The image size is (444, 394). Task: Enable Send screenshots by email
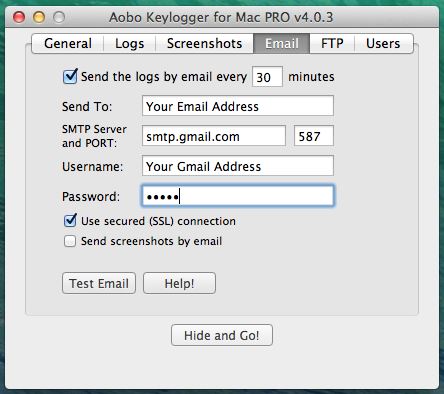click(x=70, y=241)
